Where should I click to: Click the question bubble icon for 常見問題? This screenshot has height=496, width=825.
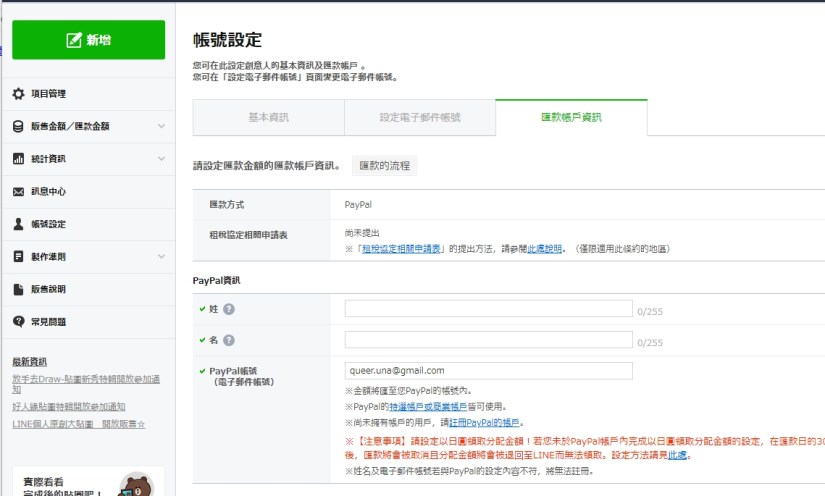click(x=18, y=322)
